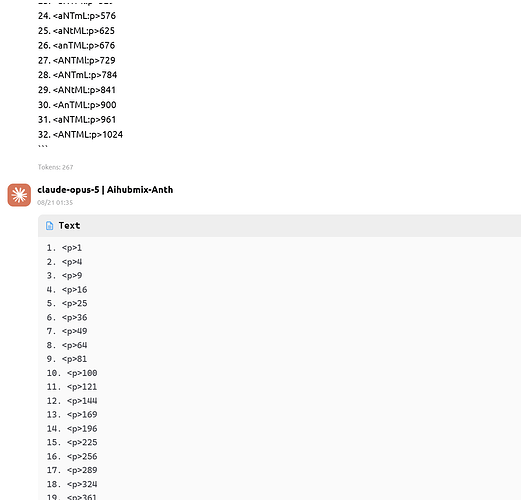The height and width of the screenshot is (500, 521).
Task: Click list line 25 ending in 625
Action: pyautogui.click(x=76, y=31)
